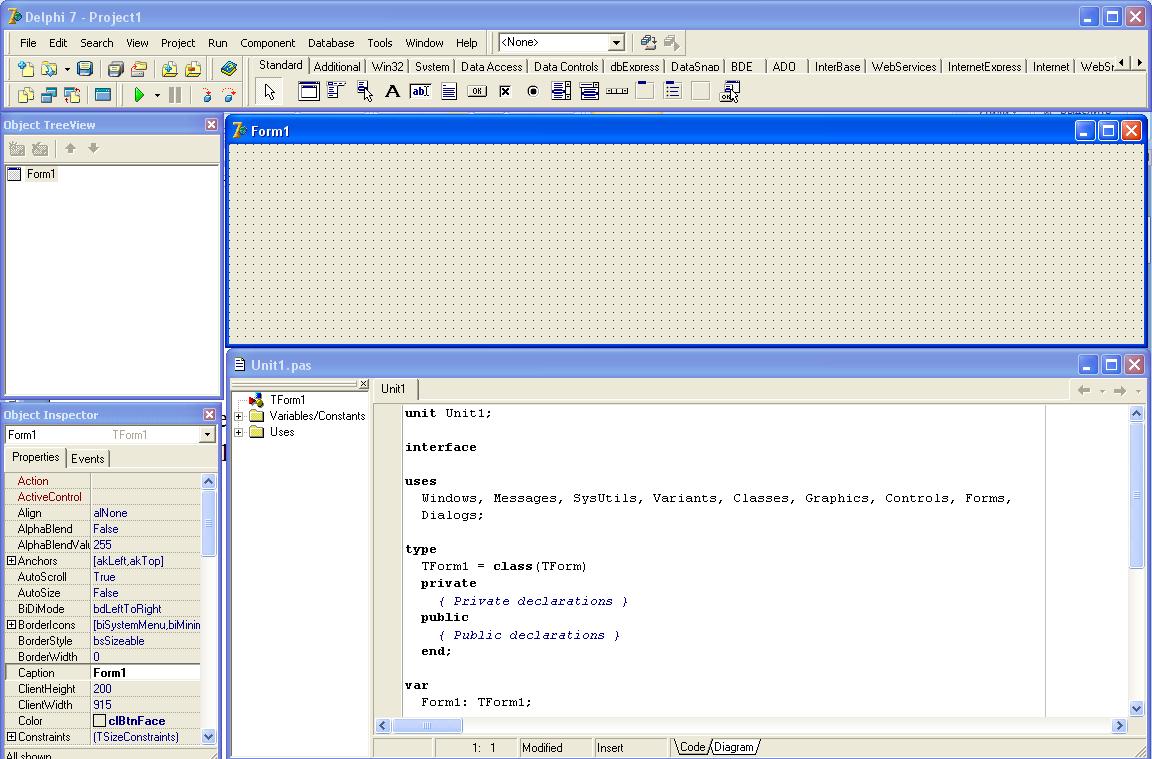
Task: Open the <None> desktop layout dropdown
Action: click(x=616, y=43)
